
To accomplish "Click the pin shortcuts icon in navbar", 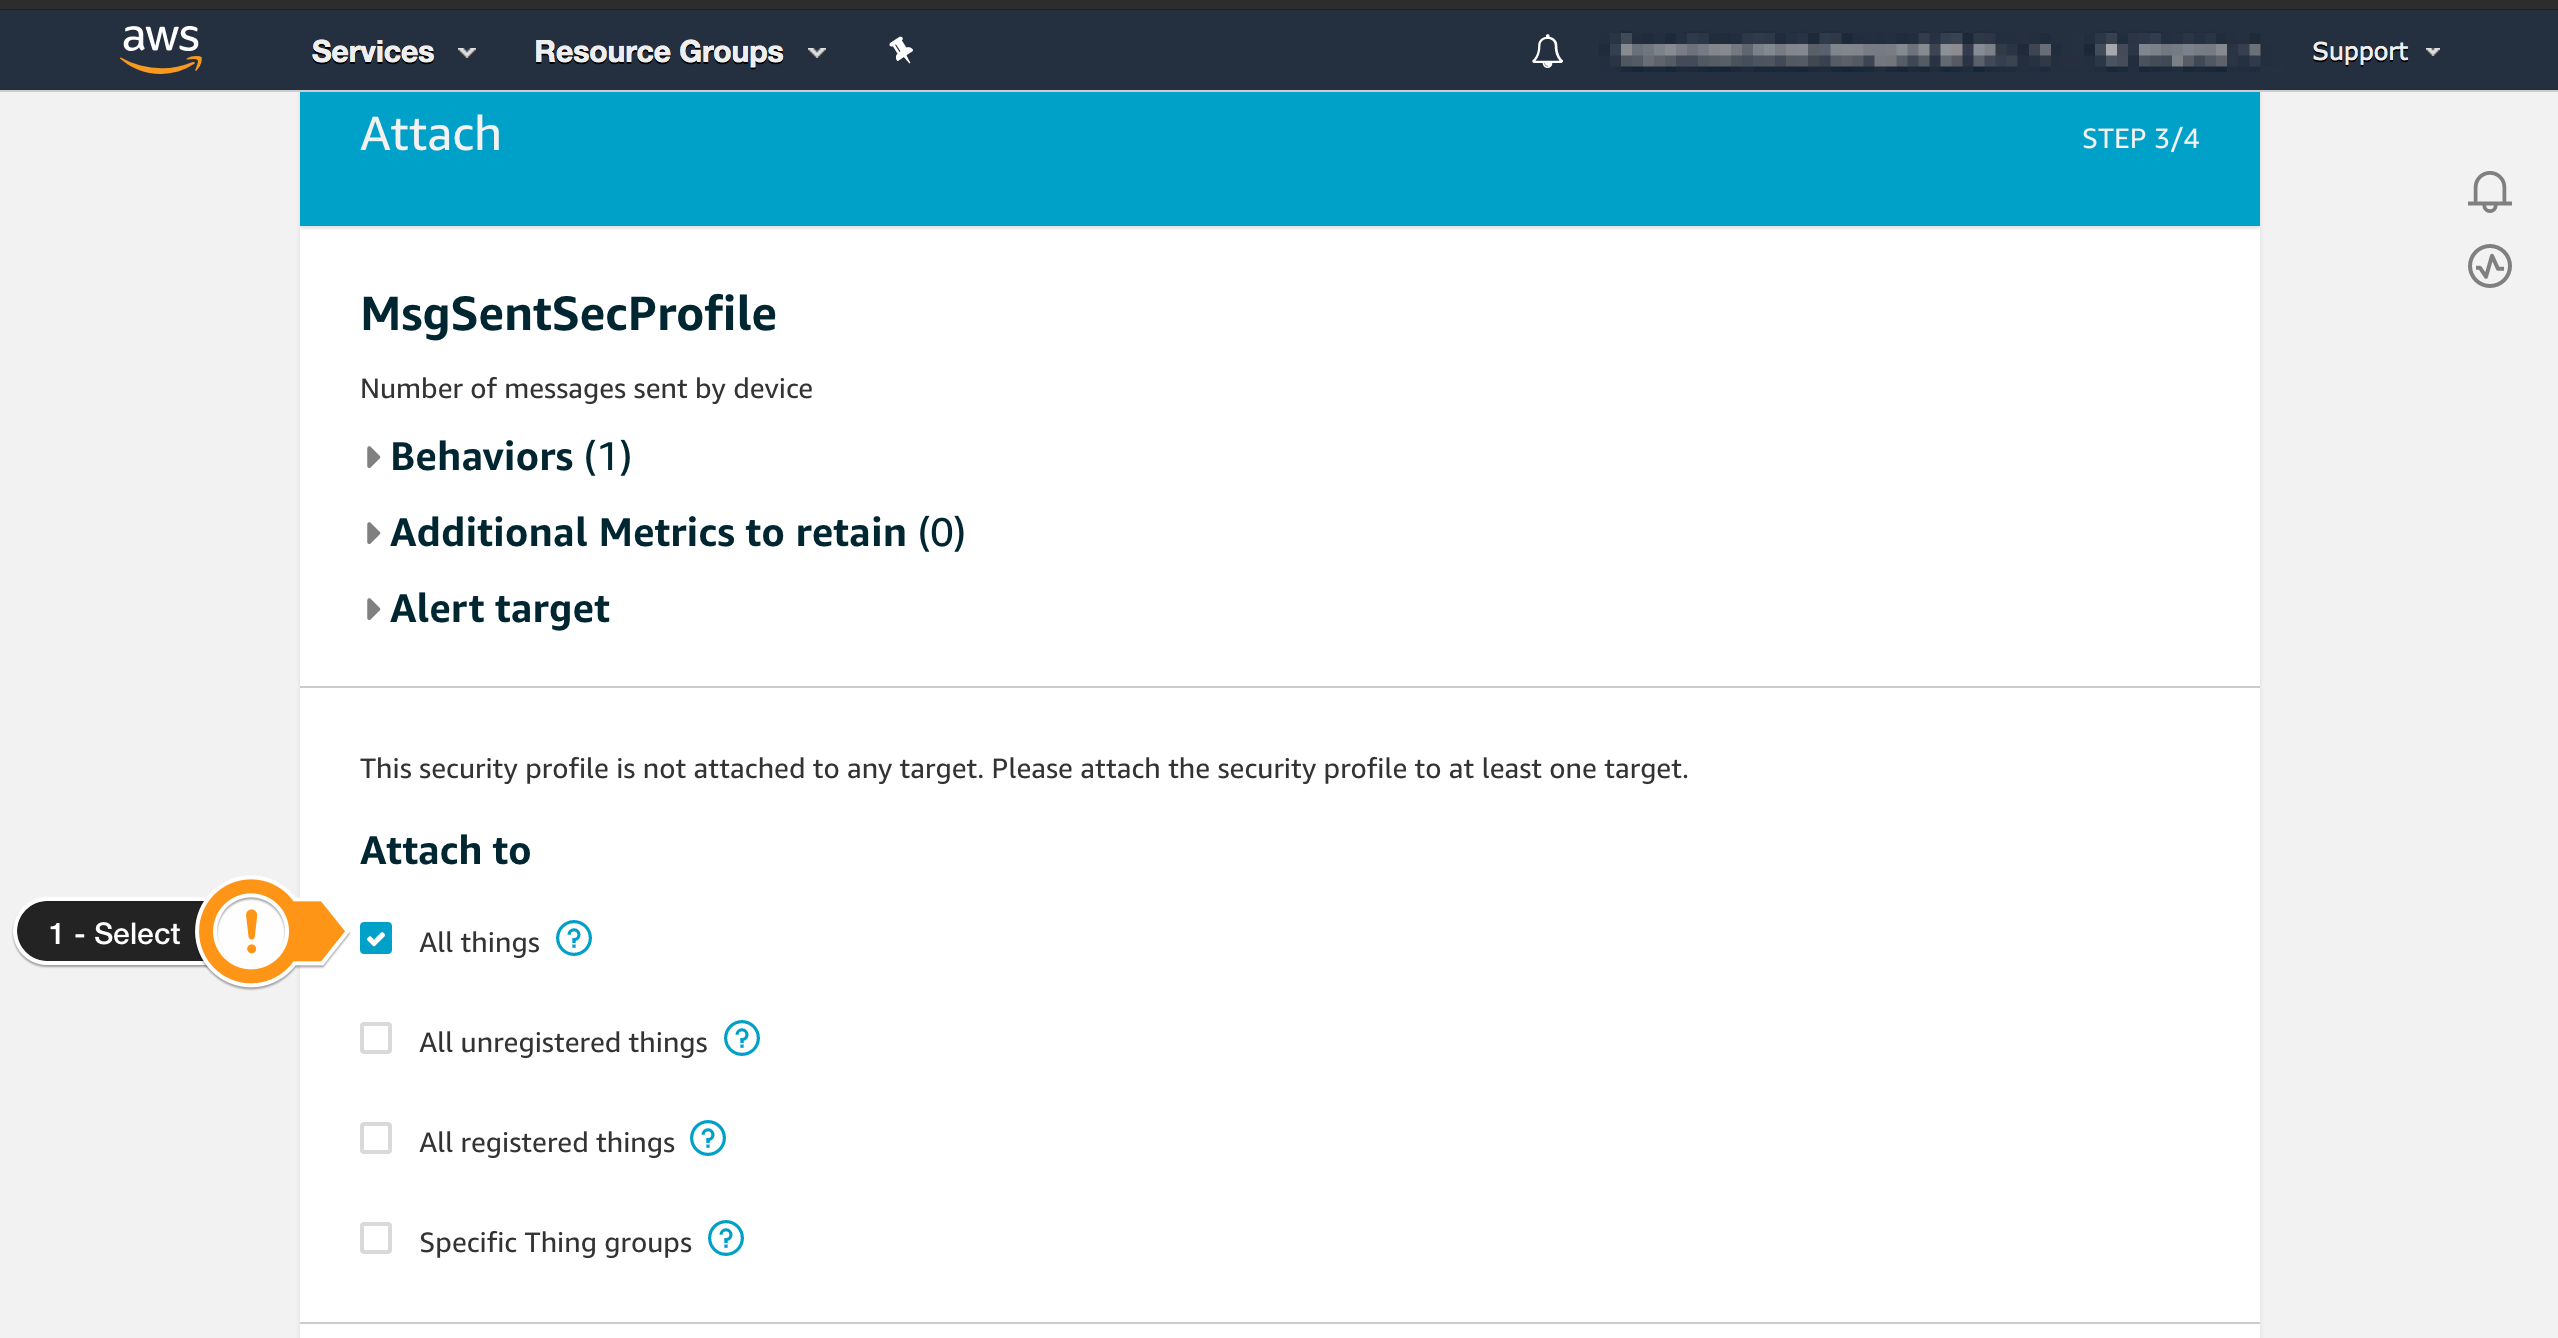I will tap(901, 50).
